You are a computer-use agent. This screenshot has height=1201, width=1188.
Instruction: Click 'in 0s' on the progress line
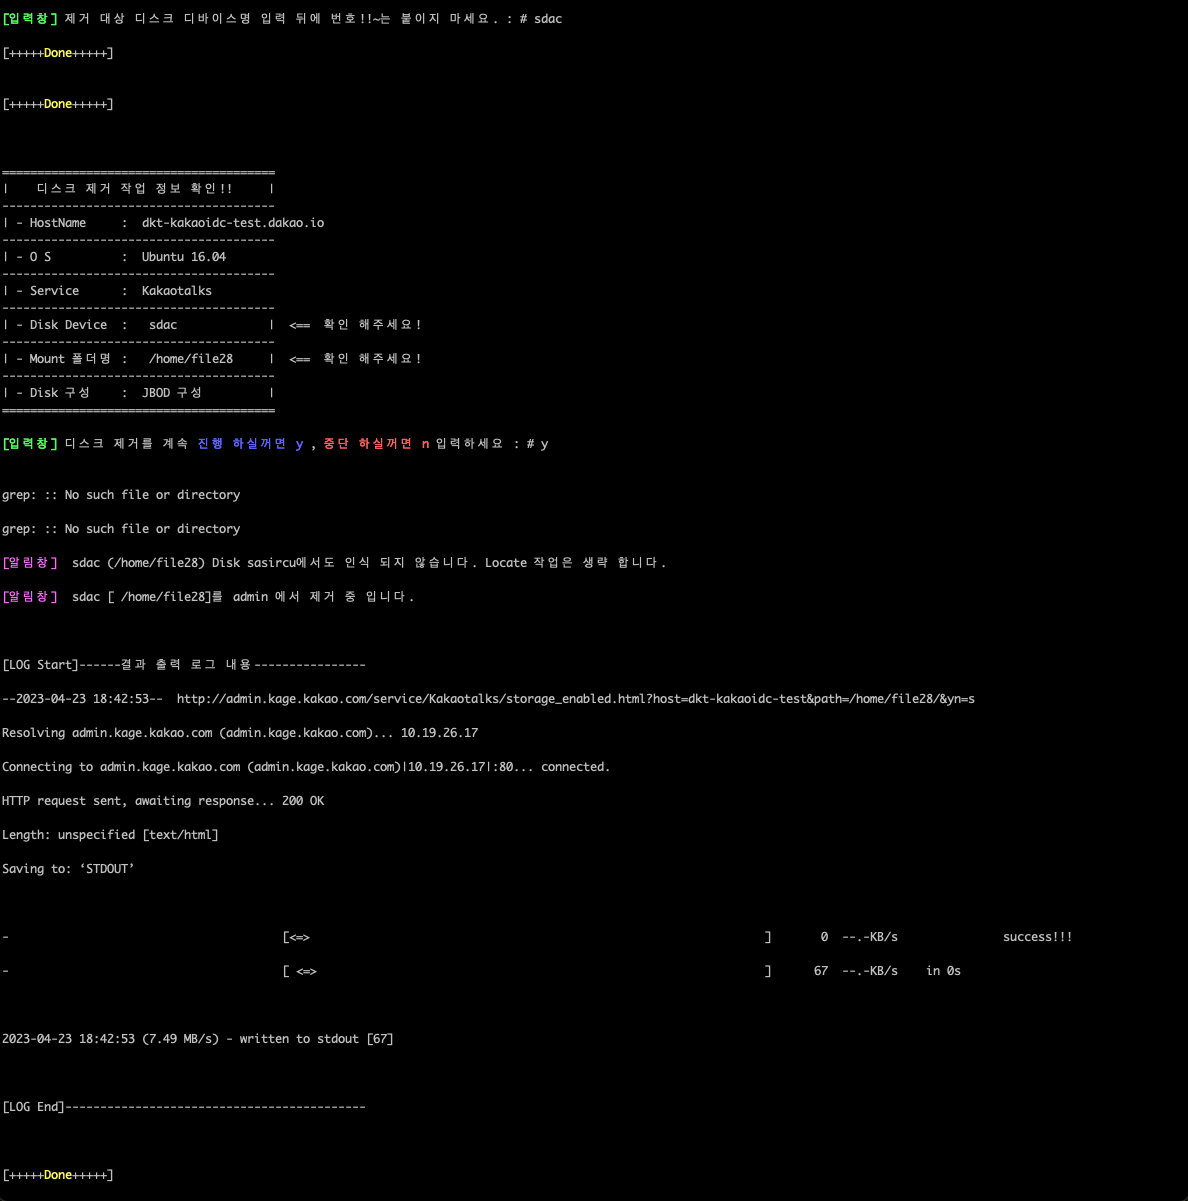pyautogui.click(x=943, y=971)
